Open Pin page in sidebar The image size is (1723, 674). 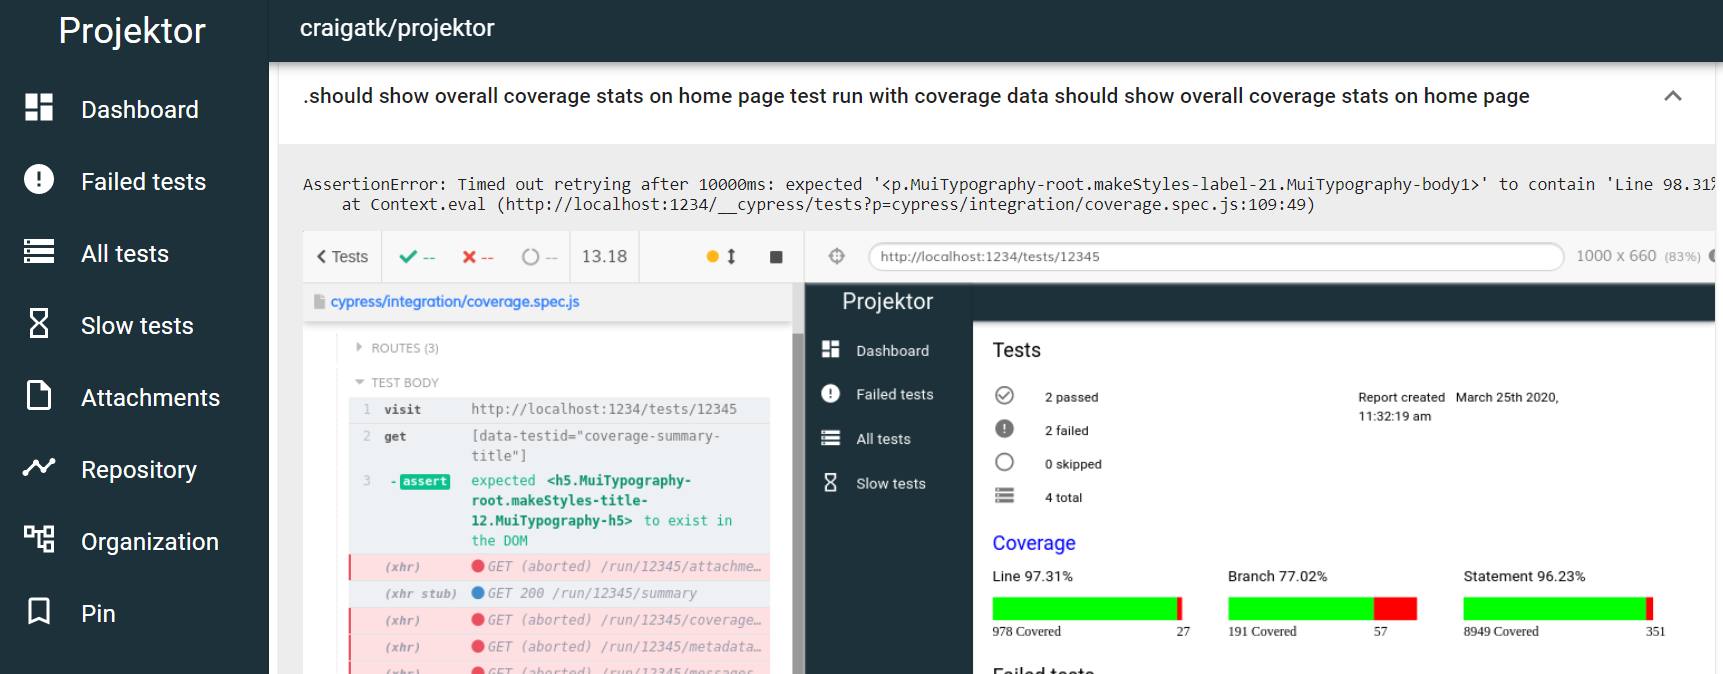tap(98, 614)
